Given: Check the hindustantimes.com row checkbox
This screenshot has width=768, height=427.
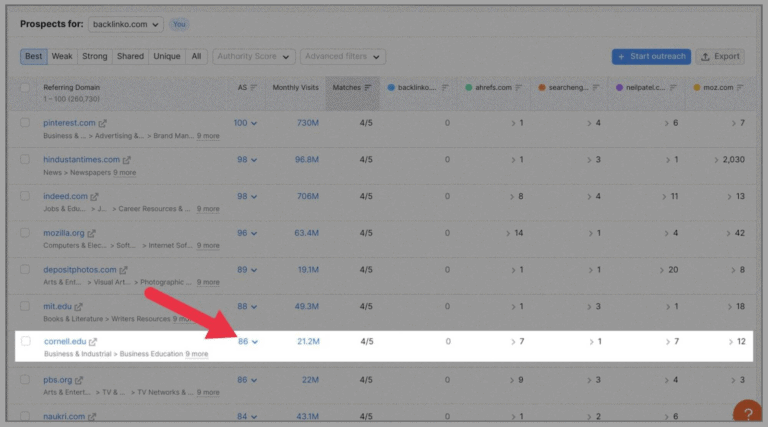Looking at the screenshot, I should (x=25, y=159).
